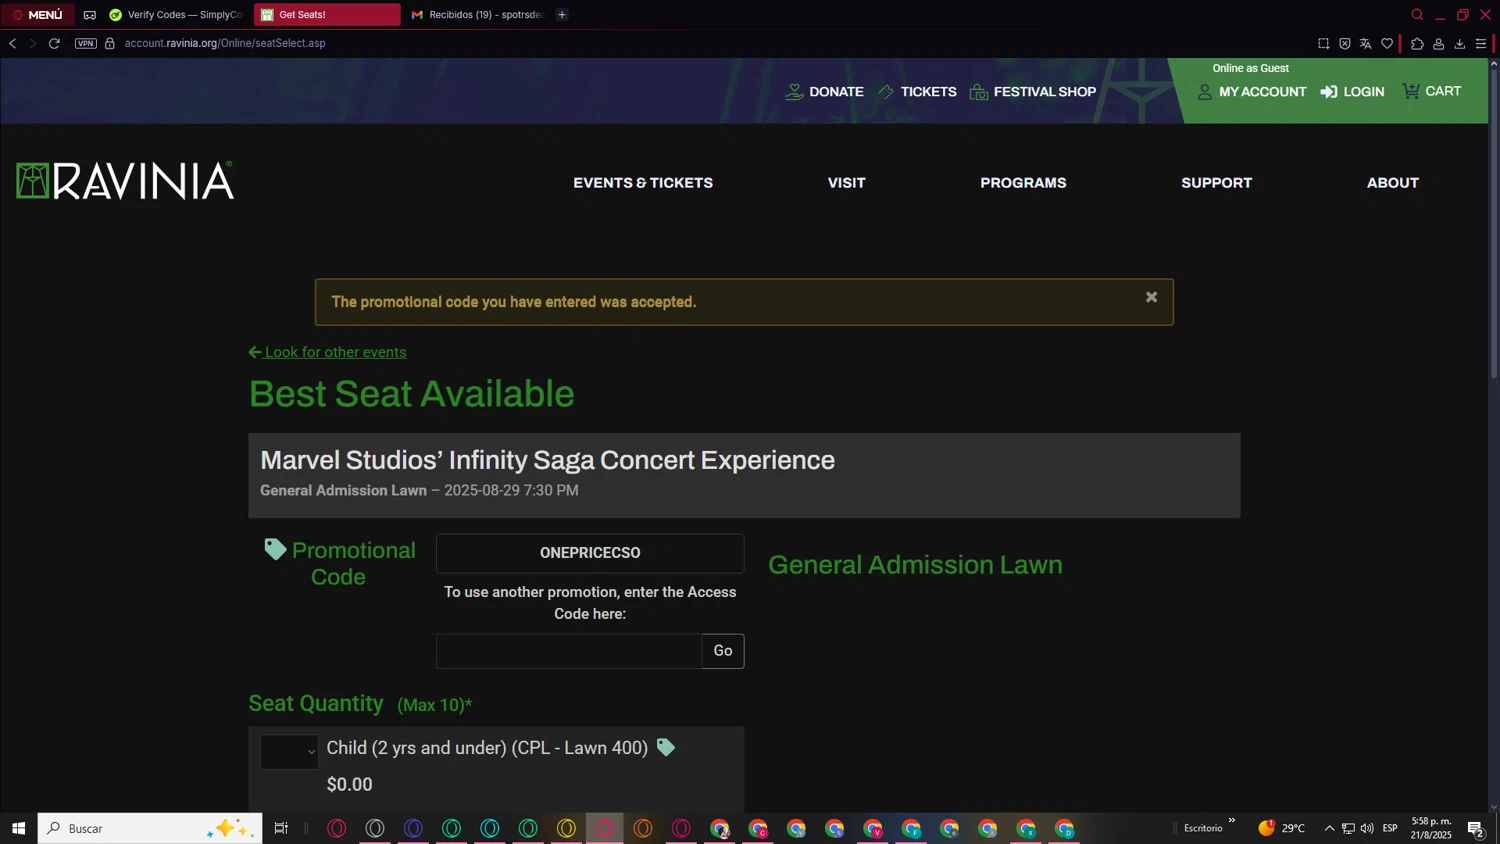Screen dimensions: 1500x844
Task: Reload the page with refresh icon
Action: [54, 43]
